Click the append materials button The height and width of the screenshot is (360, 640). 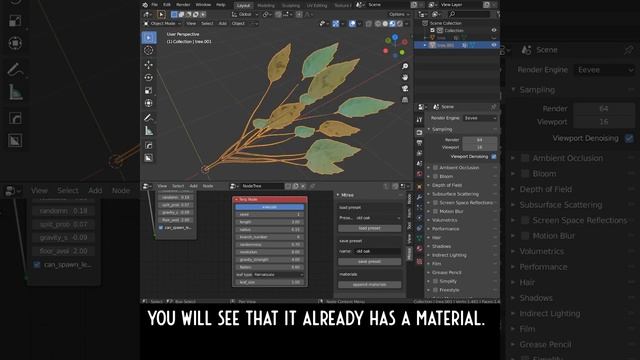pyautogui.click(x=370, y=284)
